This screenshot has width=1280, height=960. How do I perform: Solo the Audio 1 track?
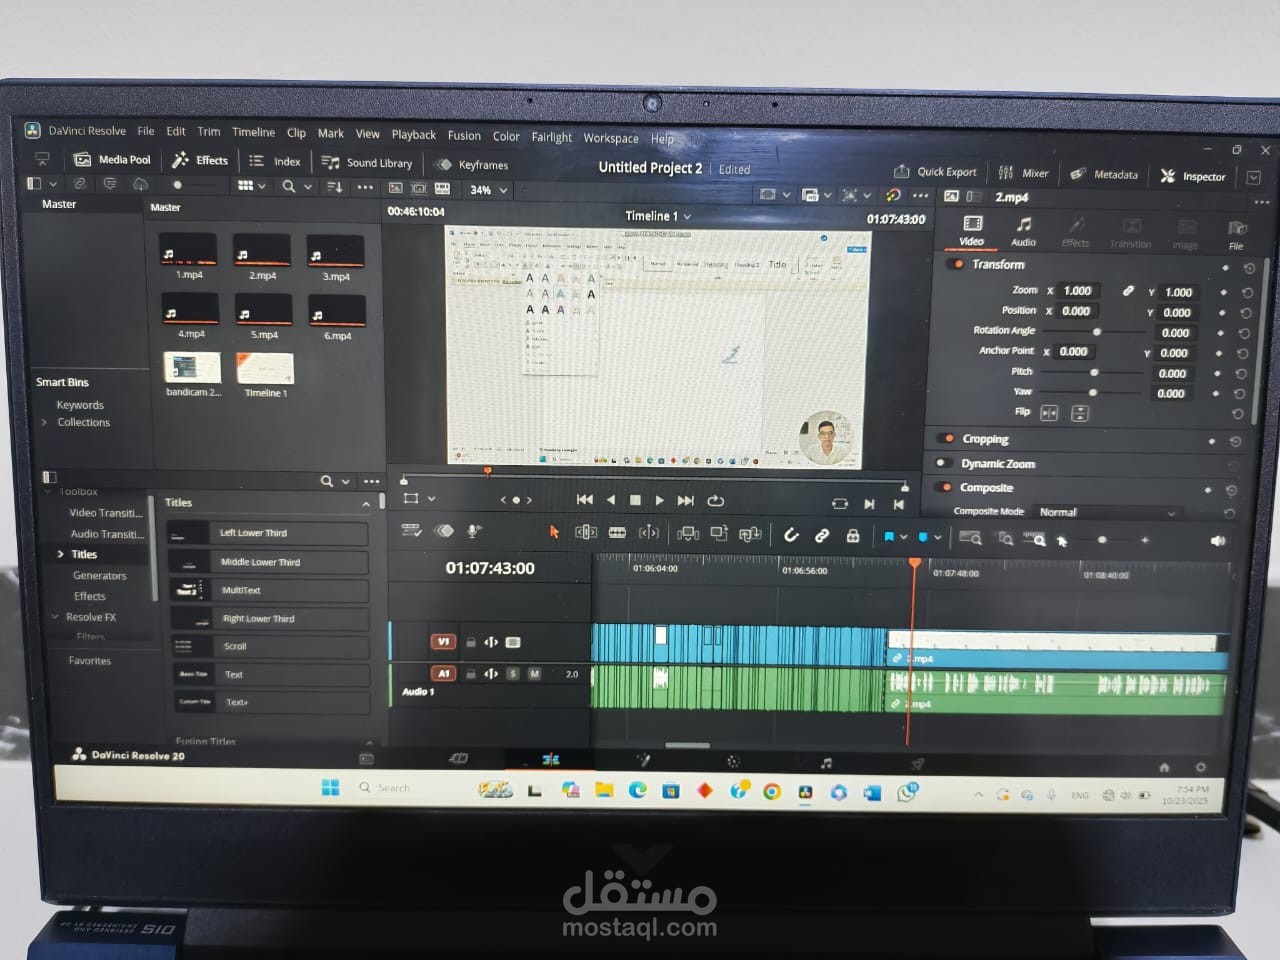(513, 674)
